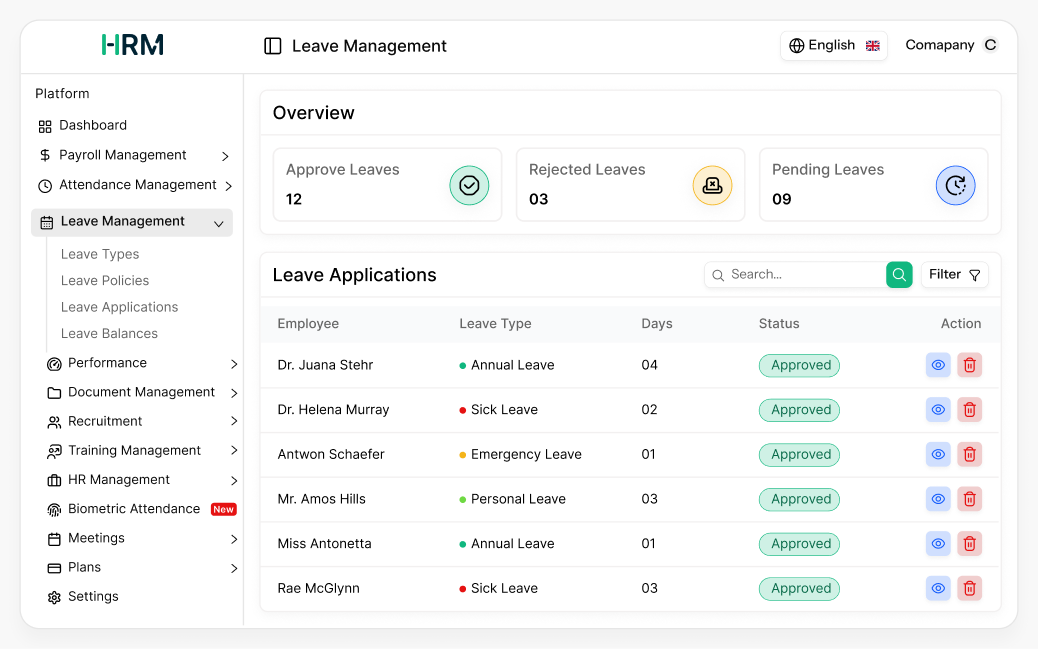Open the Filter options

[955, 274]
